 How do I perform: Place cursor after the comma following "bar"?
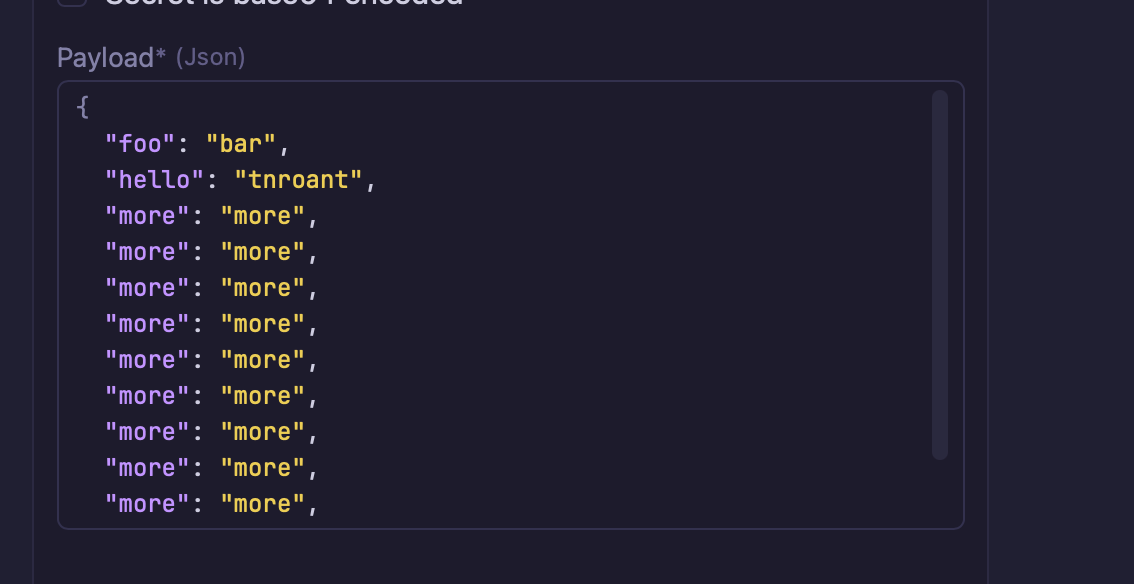[291, 144]
